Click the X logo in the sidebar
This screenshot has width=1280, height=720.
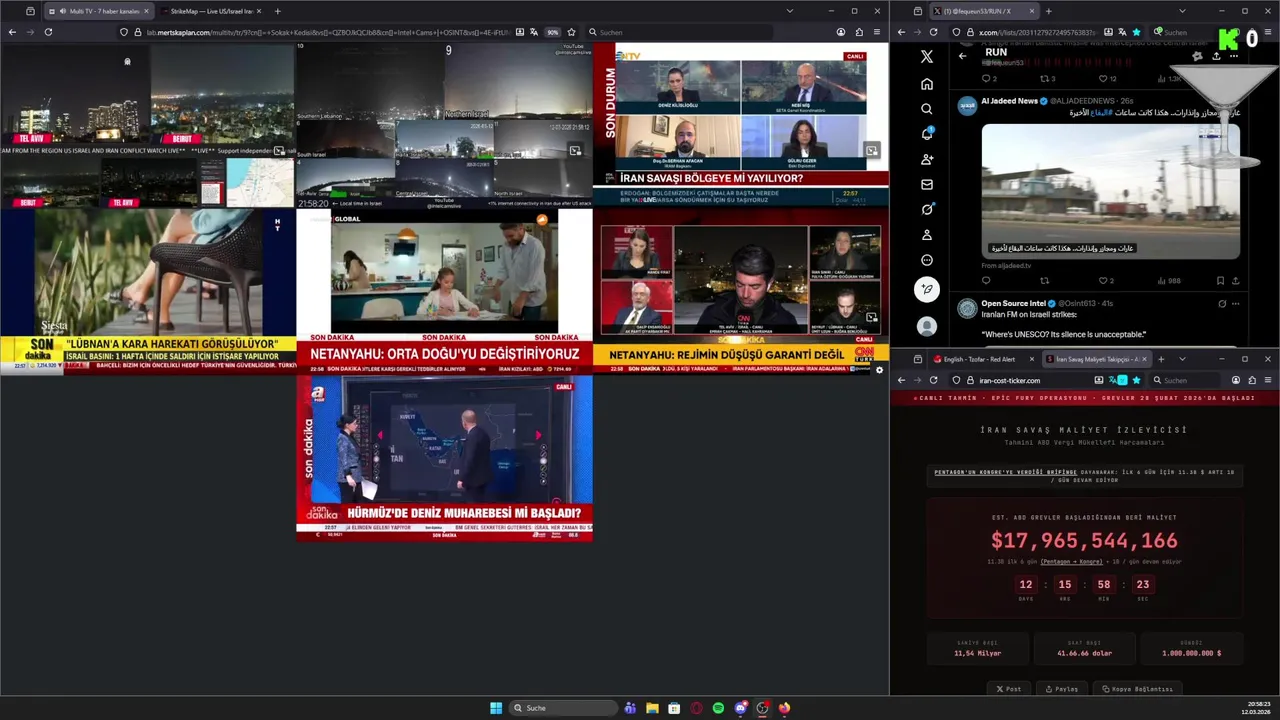[927, 57]
